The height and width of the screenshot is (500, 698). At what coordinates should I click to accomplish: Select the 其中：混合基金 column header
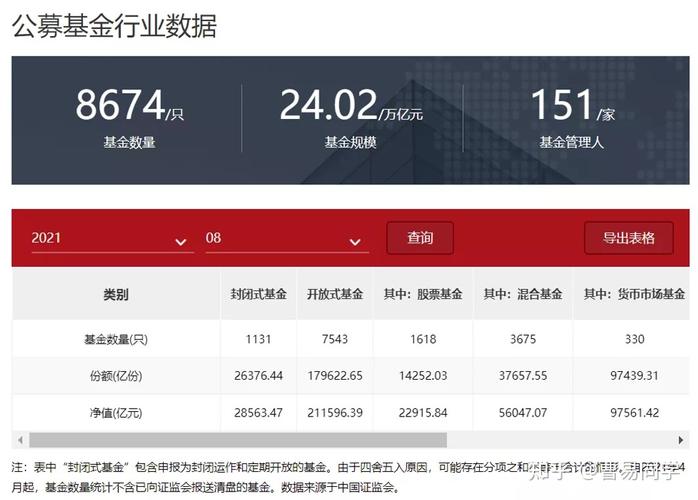[523, 294]
